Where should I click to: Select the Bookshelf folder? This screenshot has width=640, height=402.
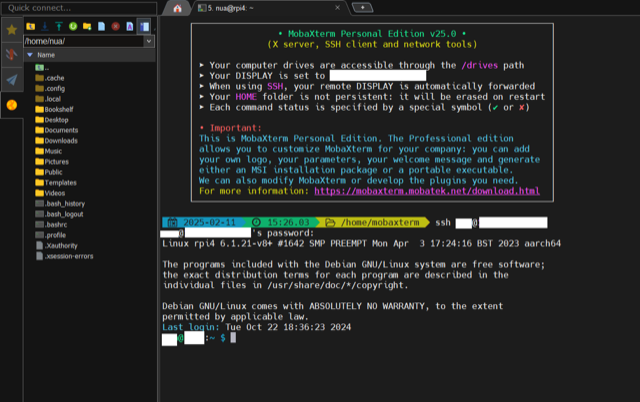(x=54, y=109)
